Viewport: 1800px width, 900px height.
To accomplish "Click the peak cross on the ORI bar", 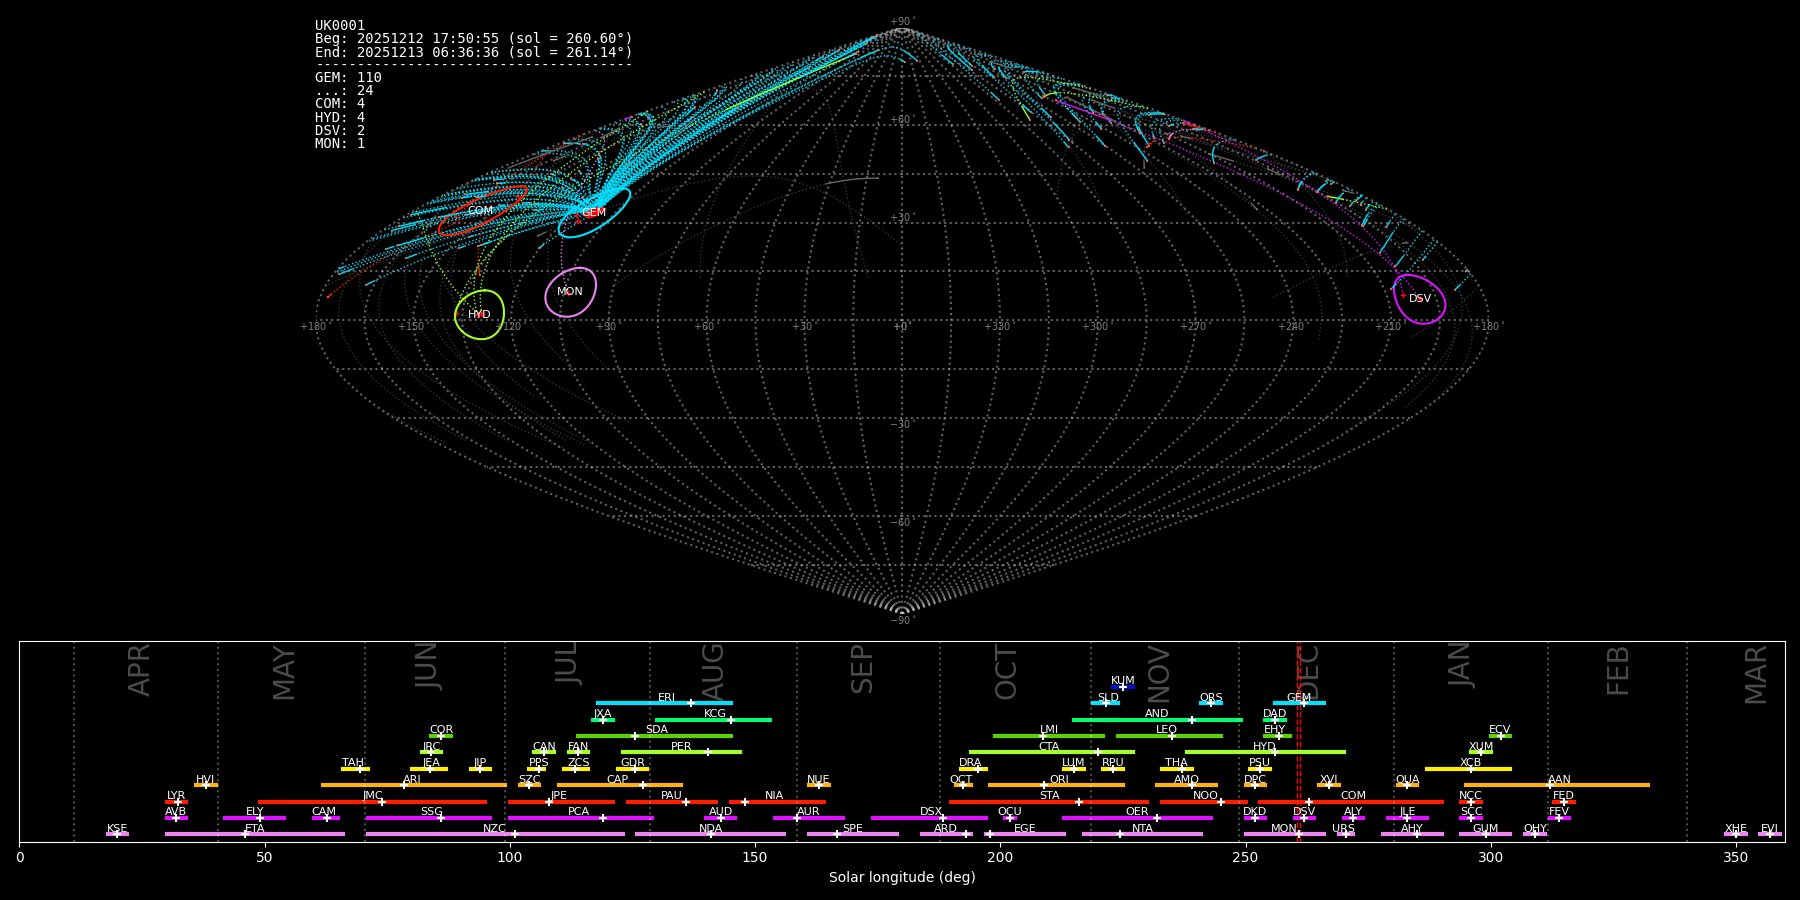I will (1044, 785).
